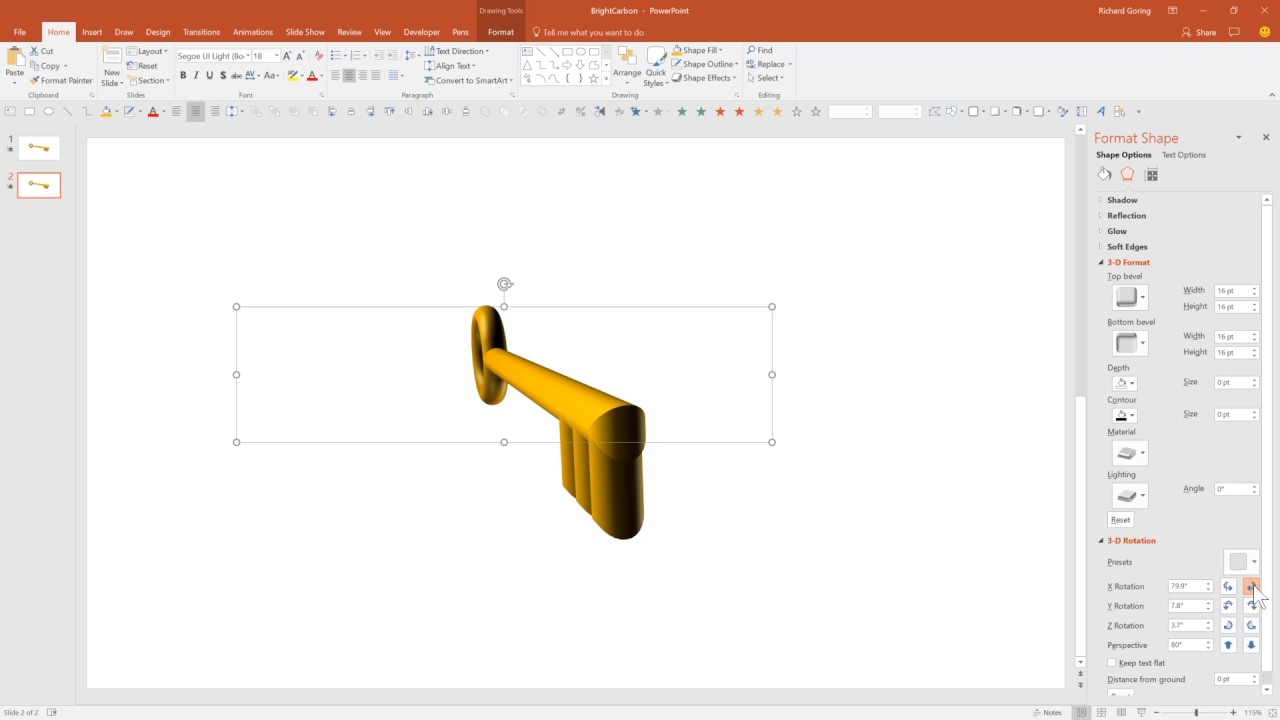This screenshot has height=720, width=1280.
Task: Rotate Z clockwise in 3-D Rotation
Action: [x=1229, y=626]
